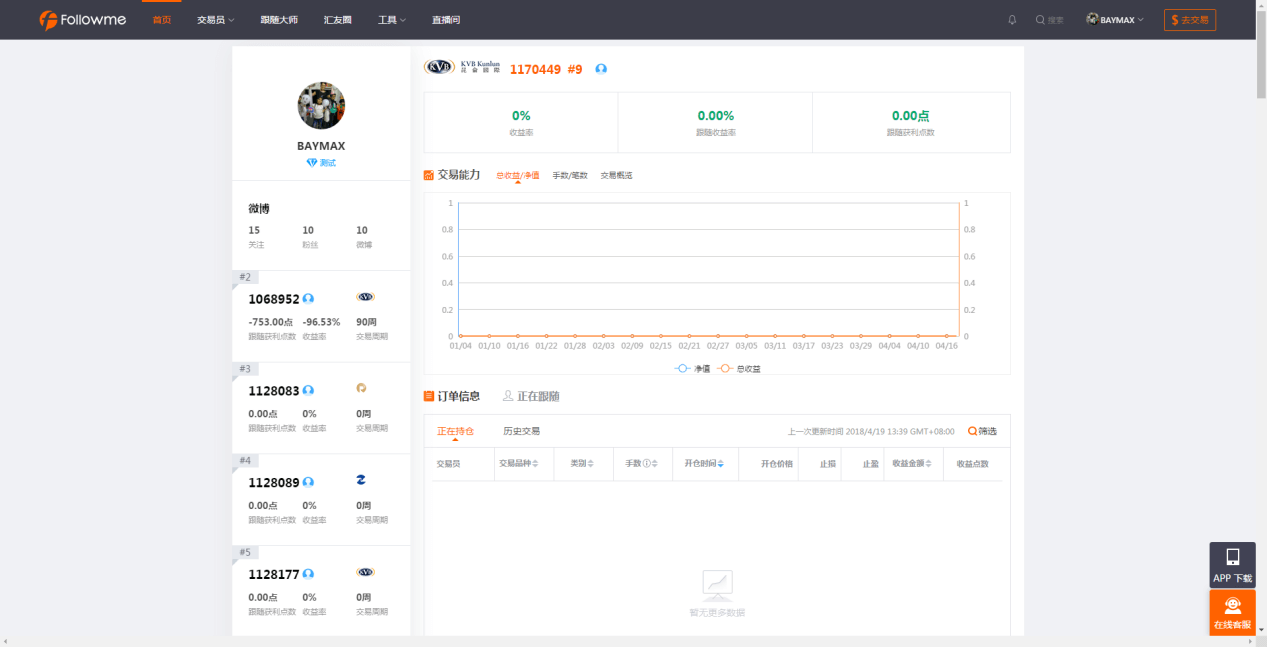Click the diamond 测试 badge under BAYMAX

pos(321,162)
